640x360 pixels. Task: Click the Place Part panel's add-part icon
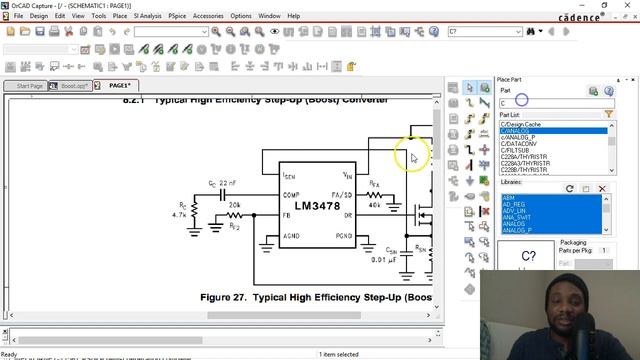[593, 91]
